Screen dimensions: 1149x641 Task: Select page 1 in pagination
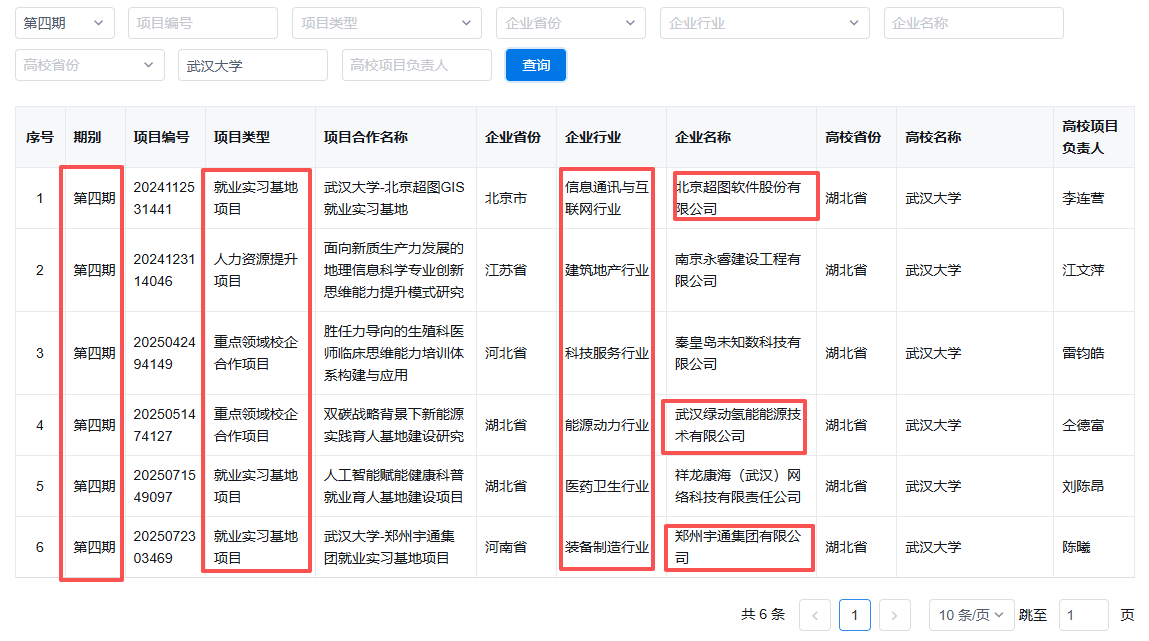pos(854,615)
